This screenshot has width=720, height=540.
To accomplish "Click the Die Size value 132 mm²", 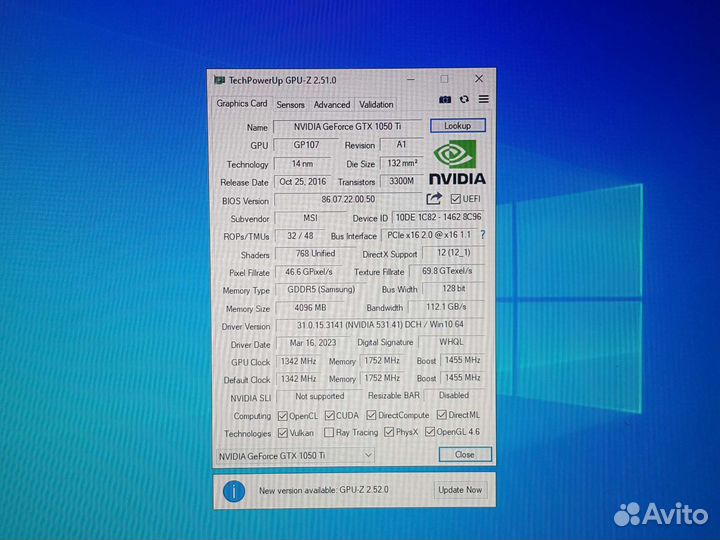I will click(x=402, y=163).
